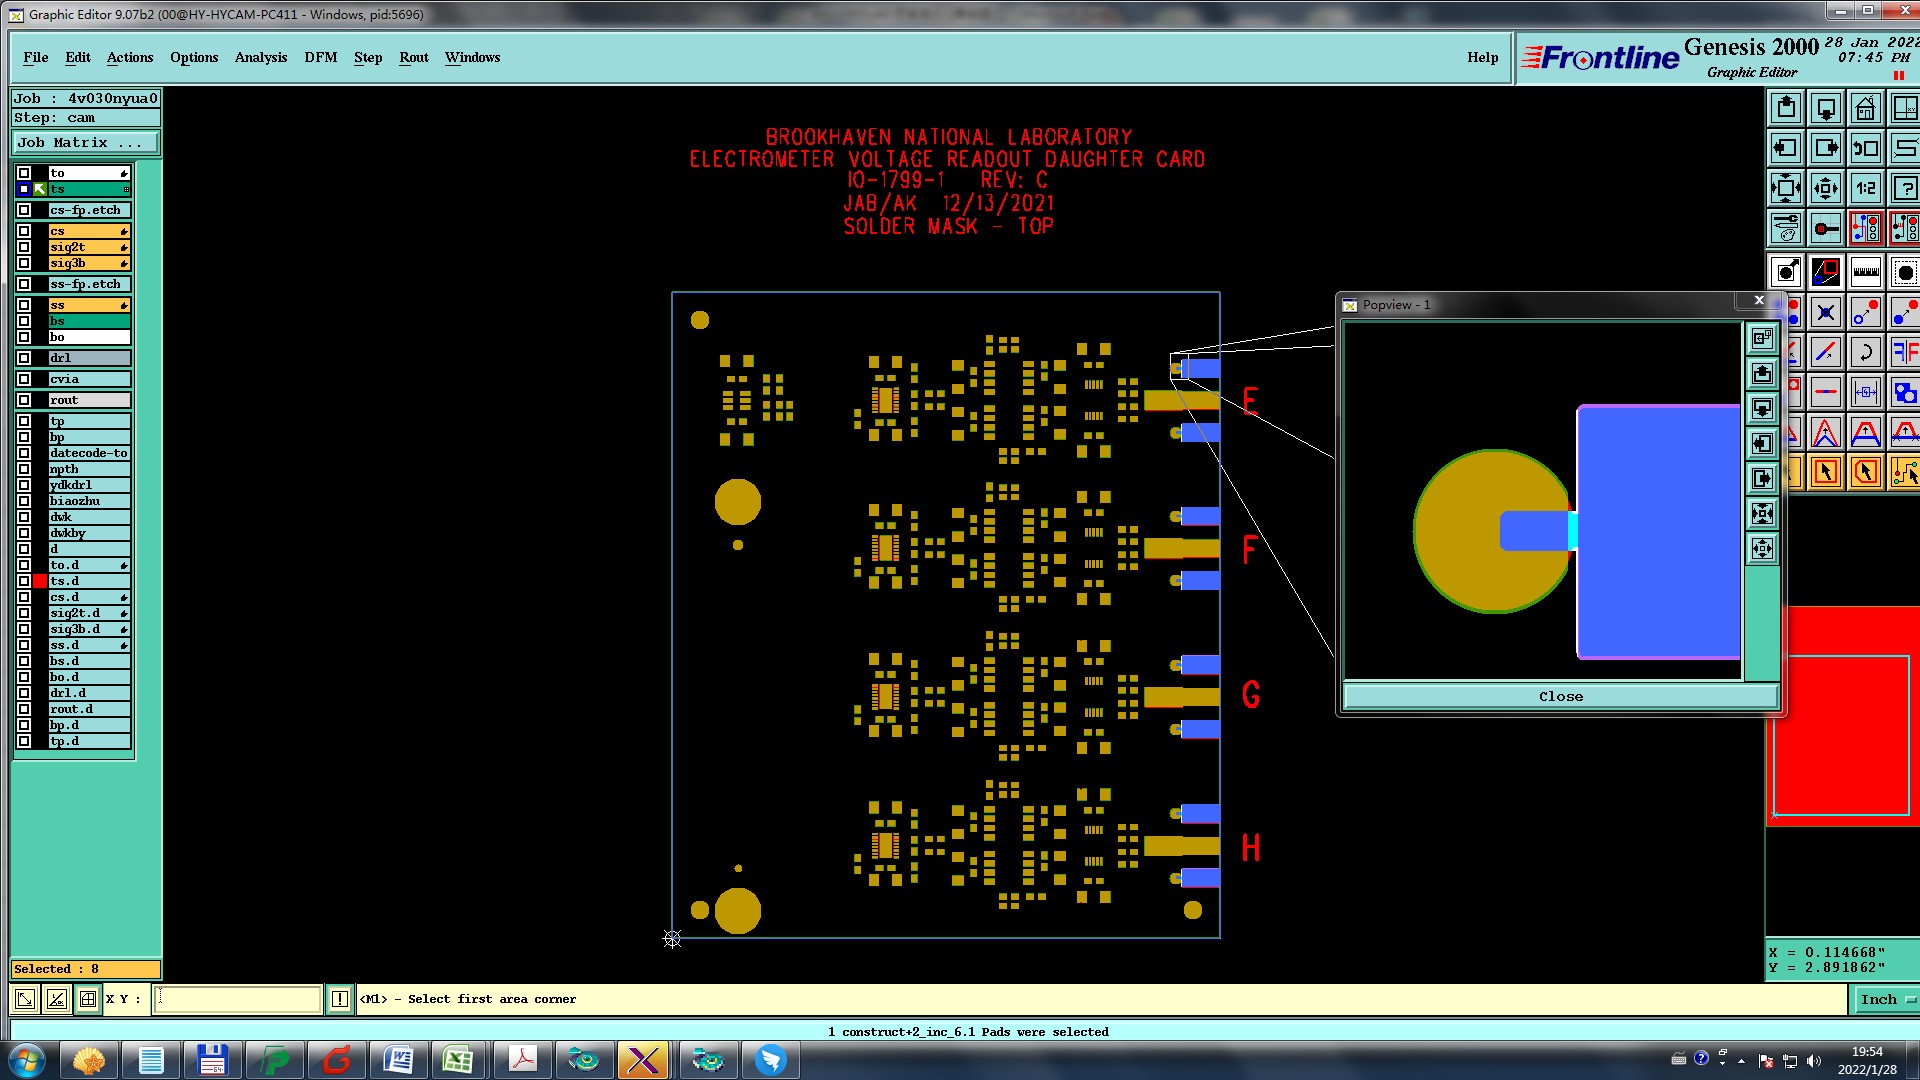Click the wrench and palette settings icon
The height and width of the screenshot is (1080, 1920).
[x=1786, y=228]
